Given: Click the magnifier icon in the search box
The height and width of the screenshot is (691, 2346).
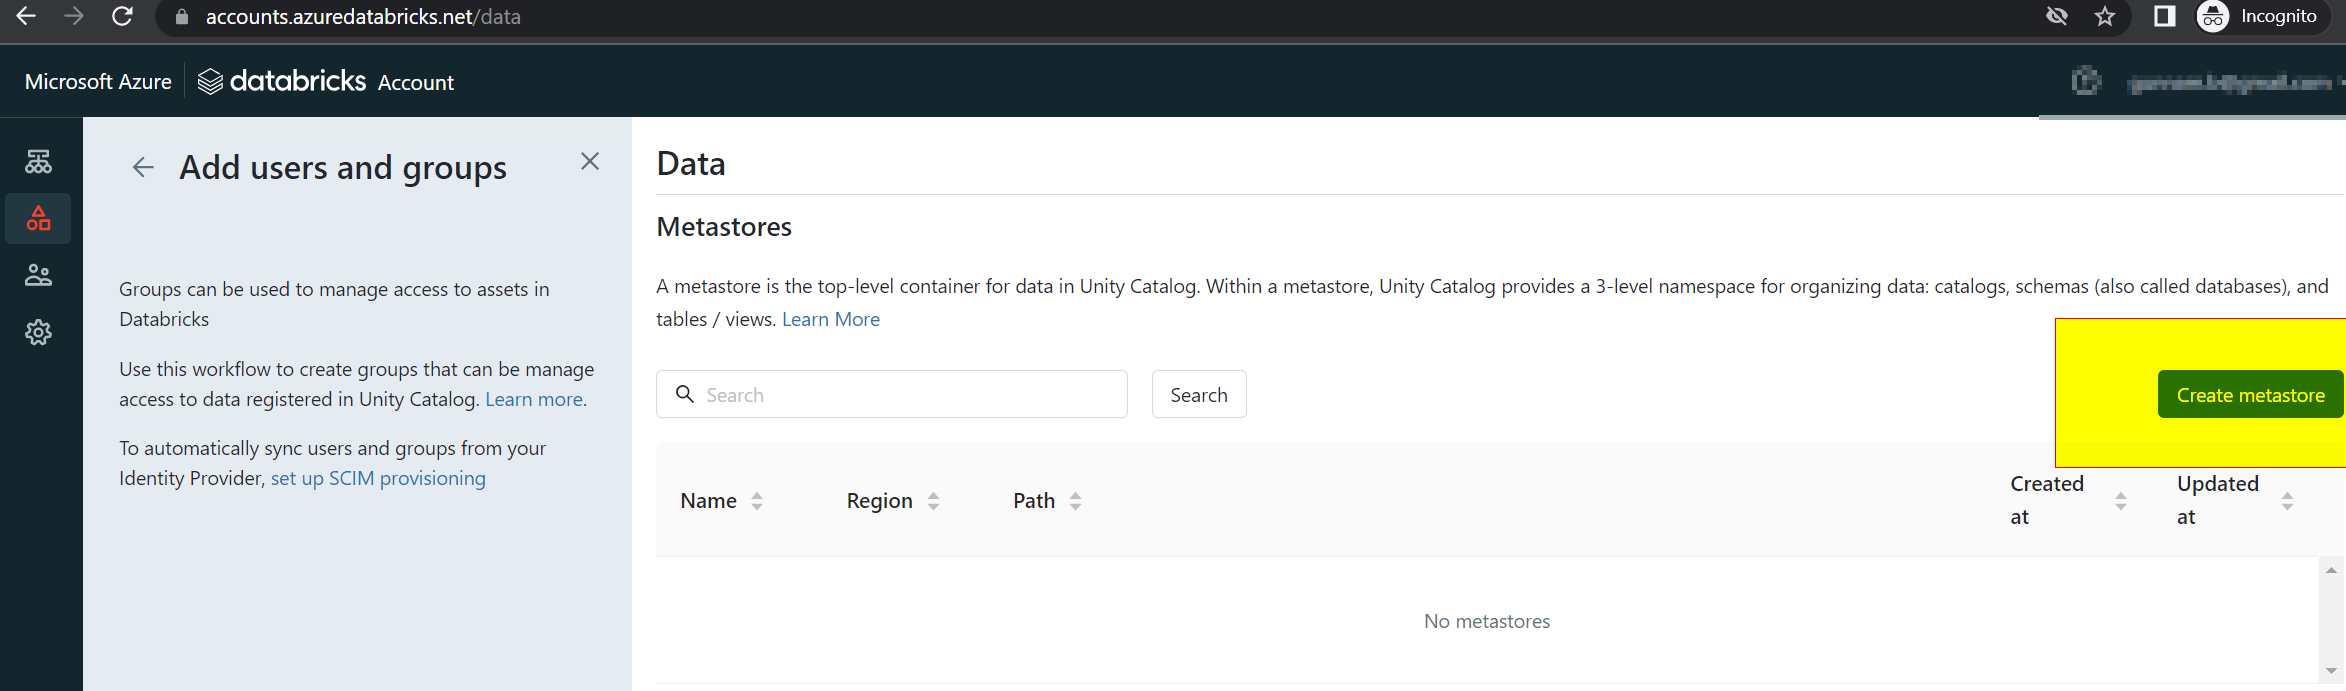Looking at the screenshot, I should pos(685,394).
